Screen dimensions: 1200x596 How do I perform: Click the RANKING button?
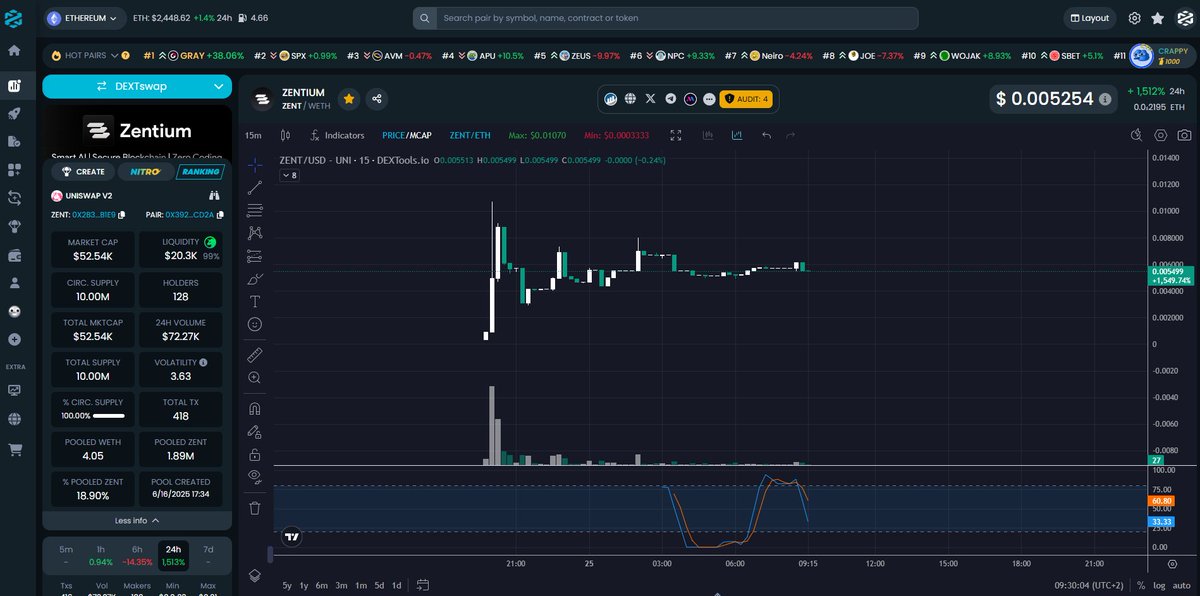click(x=200, y=171)
